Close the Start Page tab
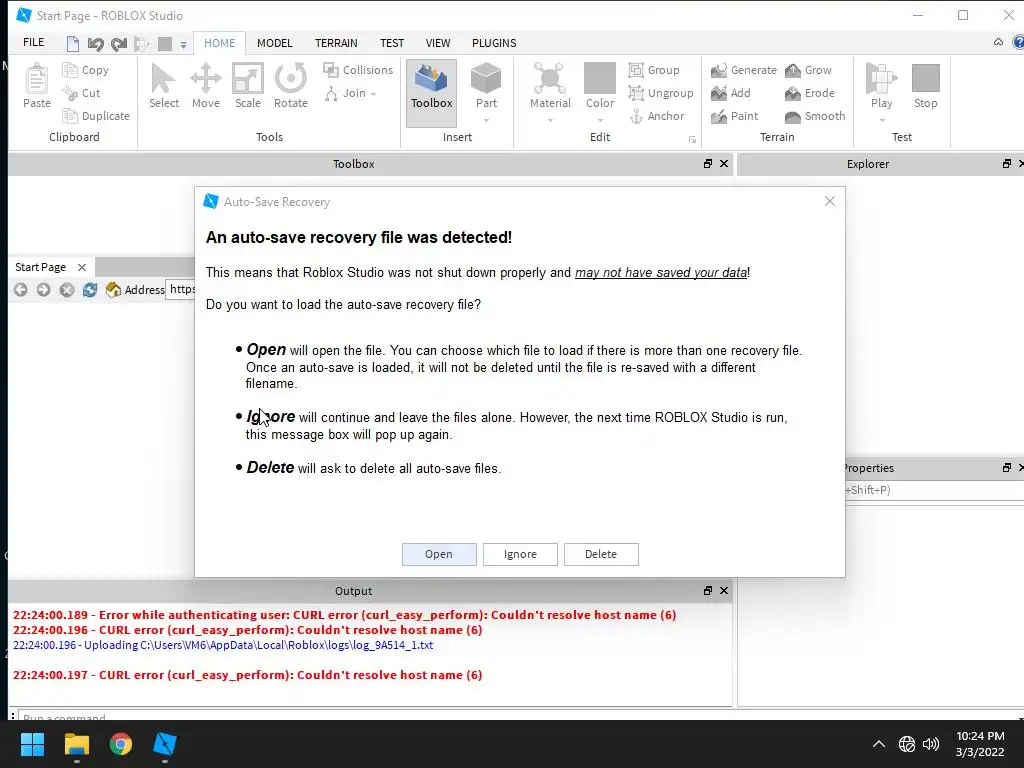The width and height of the screenshot is (1024, 768). pyautogui.click(x=82, y=267)
